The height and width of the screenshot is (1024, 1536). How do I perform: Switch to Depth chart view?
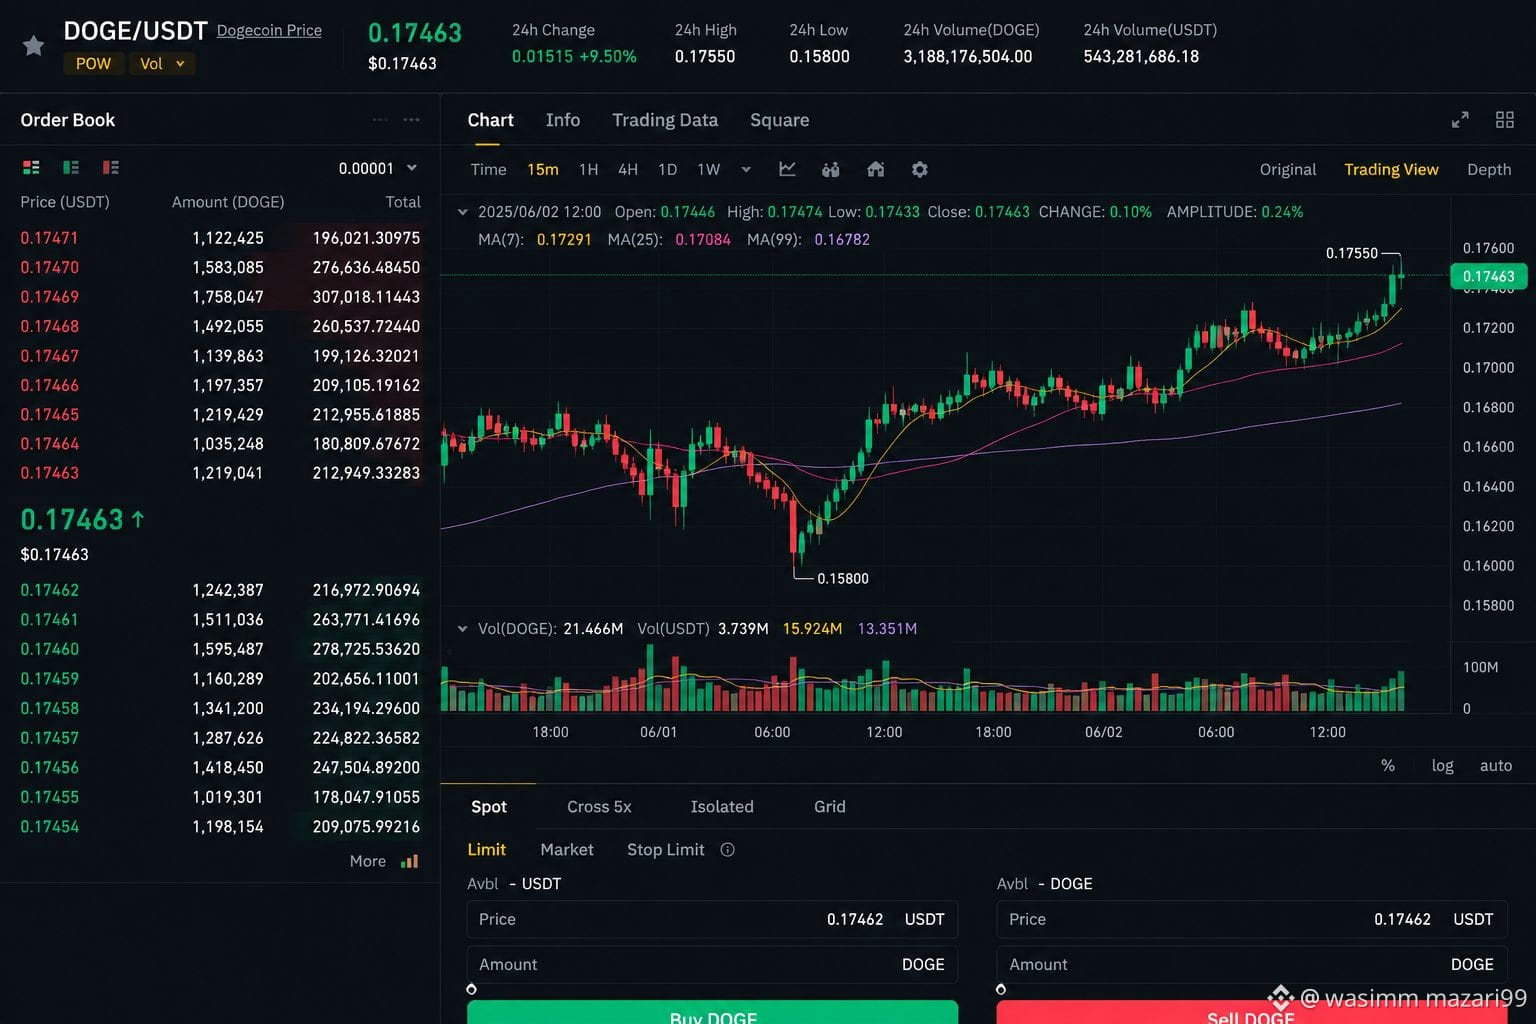click(x=1489, y=170)
